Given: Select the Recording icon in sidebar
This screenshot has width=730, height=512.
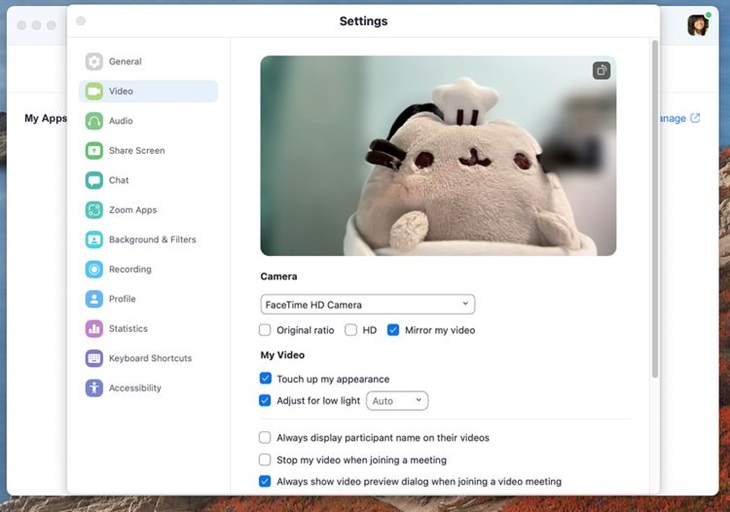Looking at the screenshot, I should 94,269.
